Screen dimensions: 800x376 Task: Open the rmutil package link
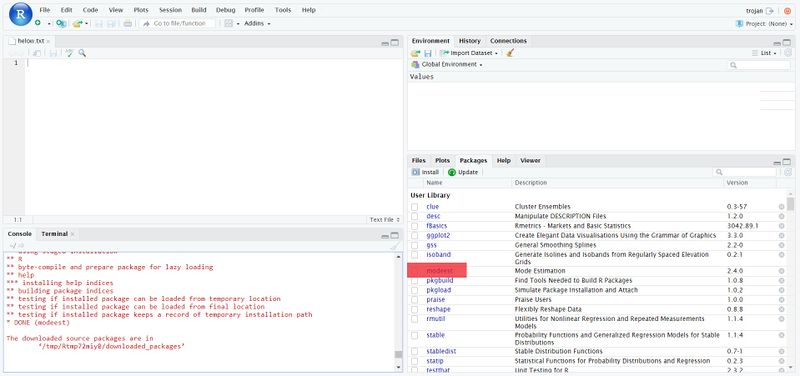coord(436,319)
